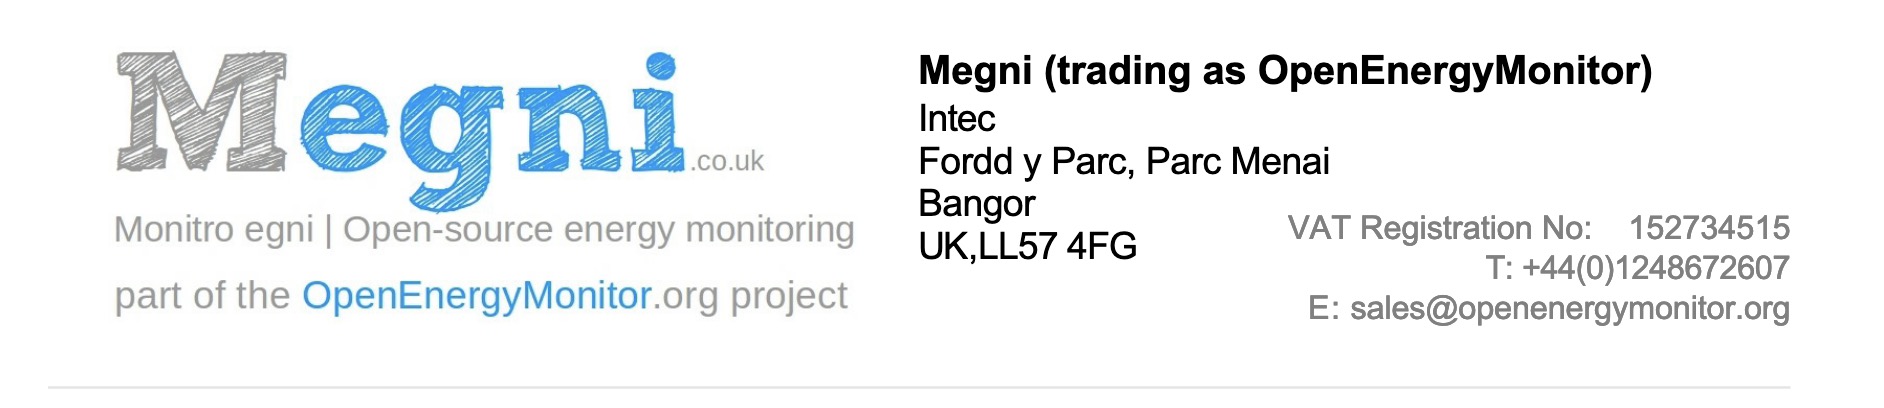Click the blue dot above letter i
The image size is (1884, 408).
[x=659, y=66]
